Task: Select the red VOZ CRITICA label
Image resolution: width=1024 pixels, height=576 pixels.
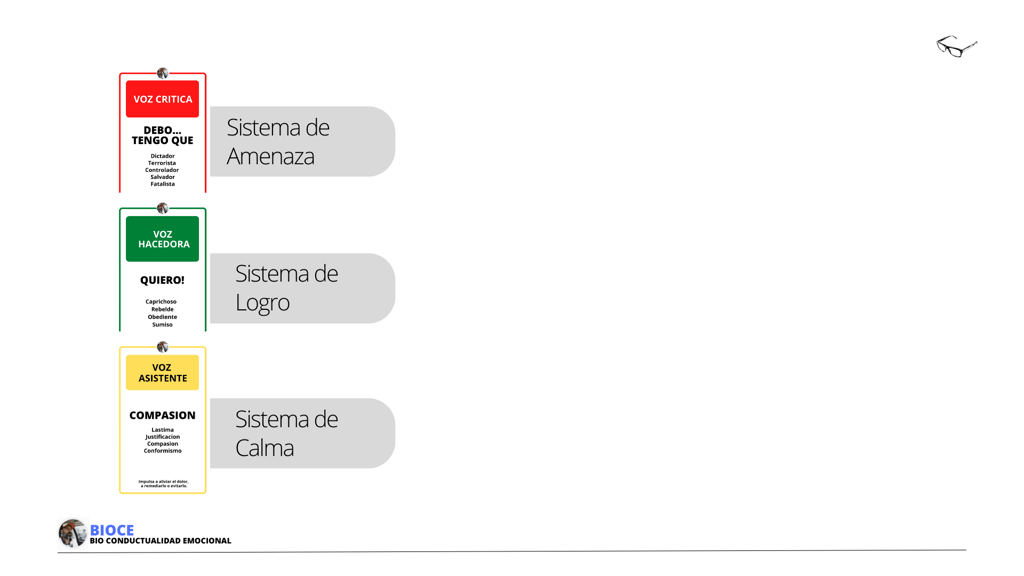Action: click(x=162, y=99)
